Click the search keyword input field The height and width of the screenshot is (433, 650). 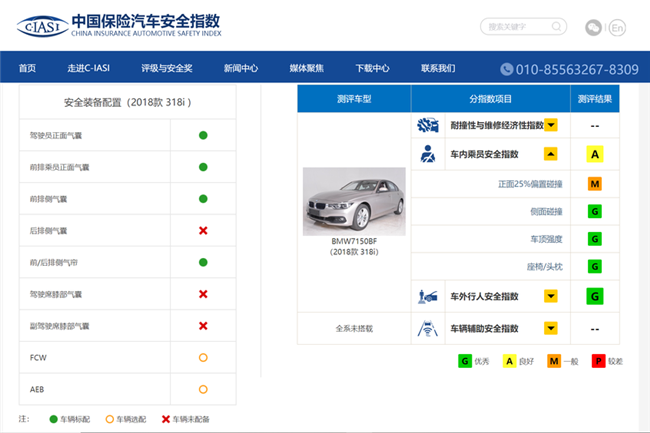[523, 27]
